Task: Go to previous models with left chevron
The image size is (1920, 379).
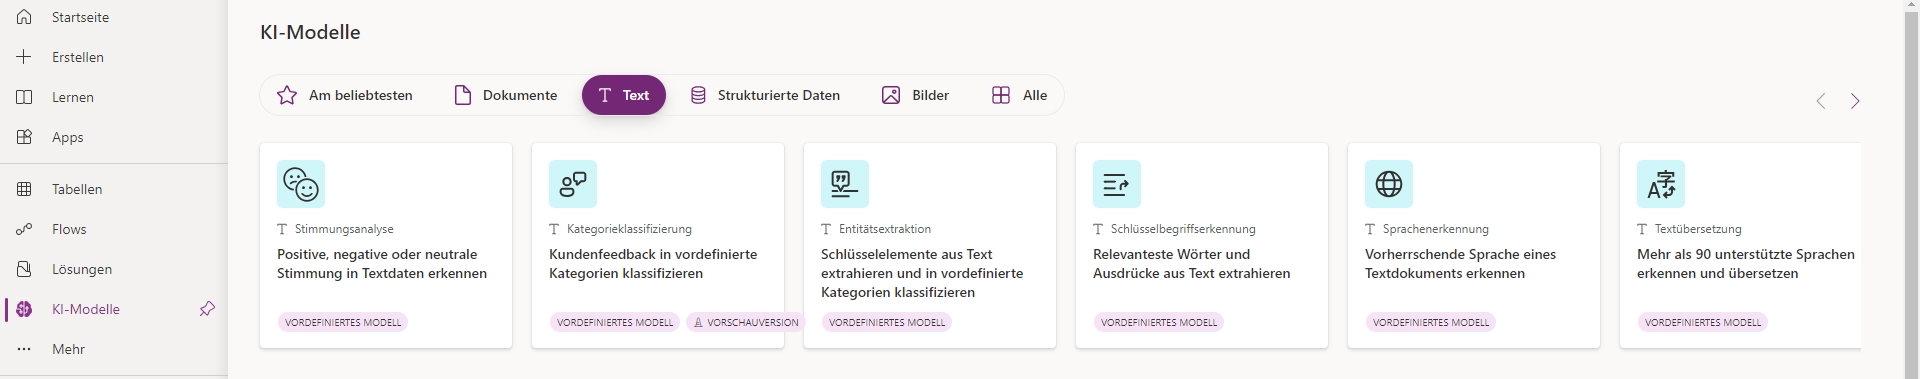Action: click(x=1821, y=101)
